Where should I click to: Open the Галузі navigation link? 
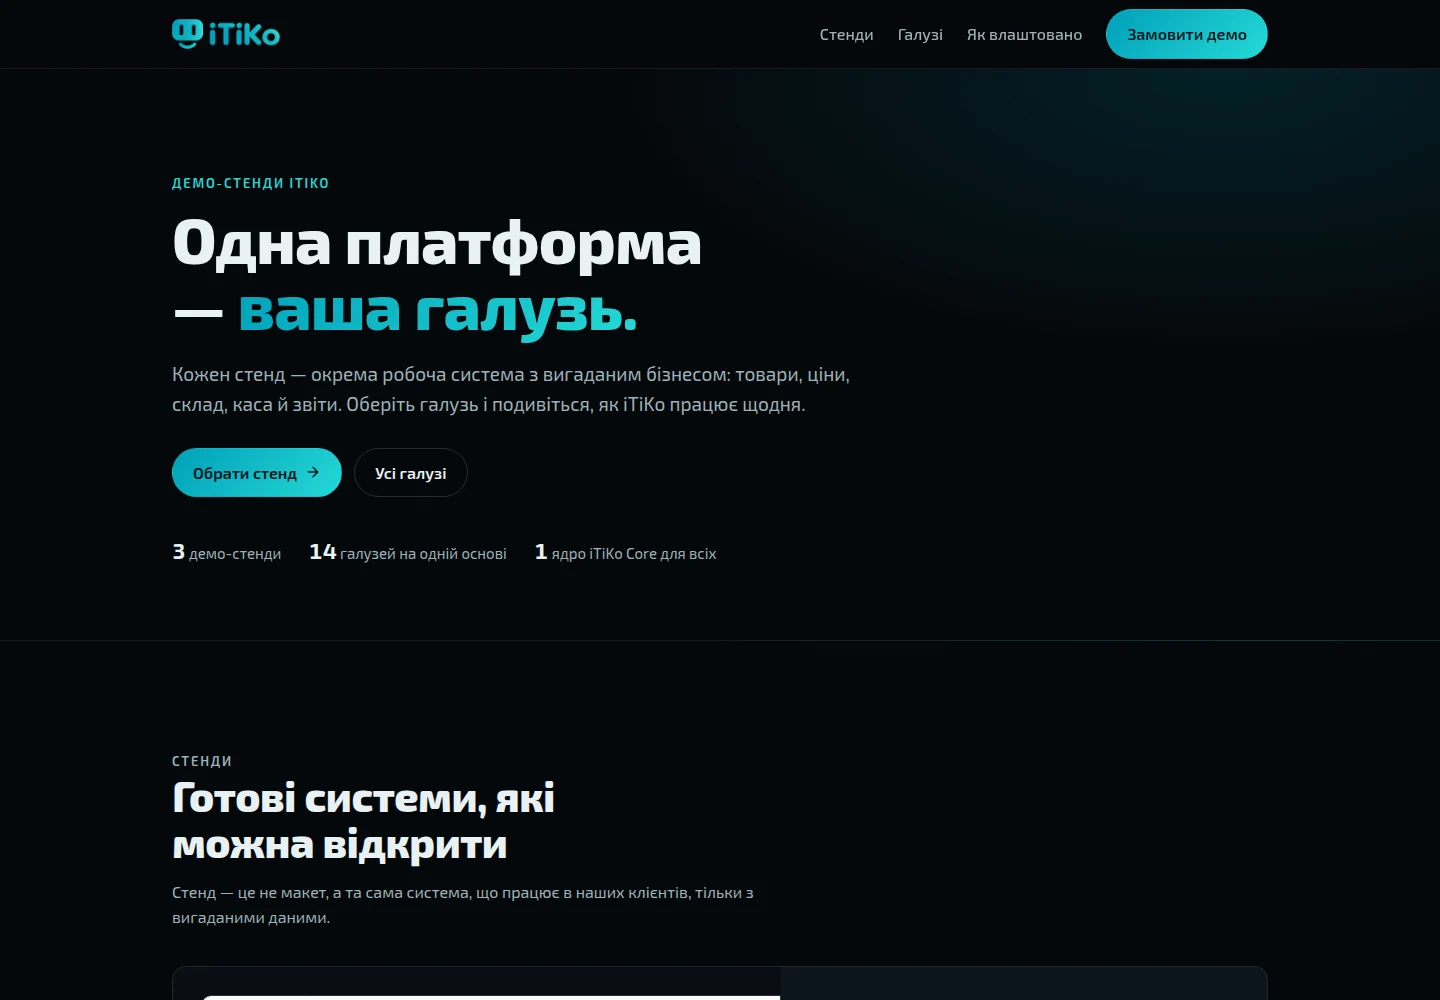click(920, 34)
